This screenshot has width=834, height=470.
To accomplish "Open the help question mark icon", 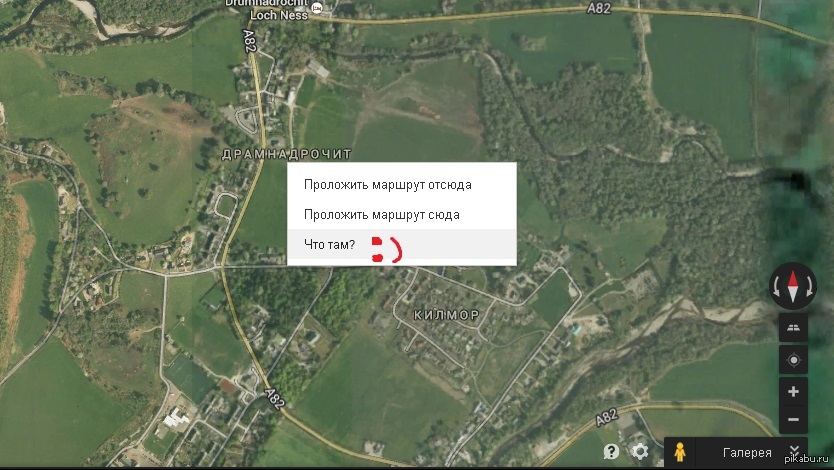I will pyautogui.click(x=611, y=452).
